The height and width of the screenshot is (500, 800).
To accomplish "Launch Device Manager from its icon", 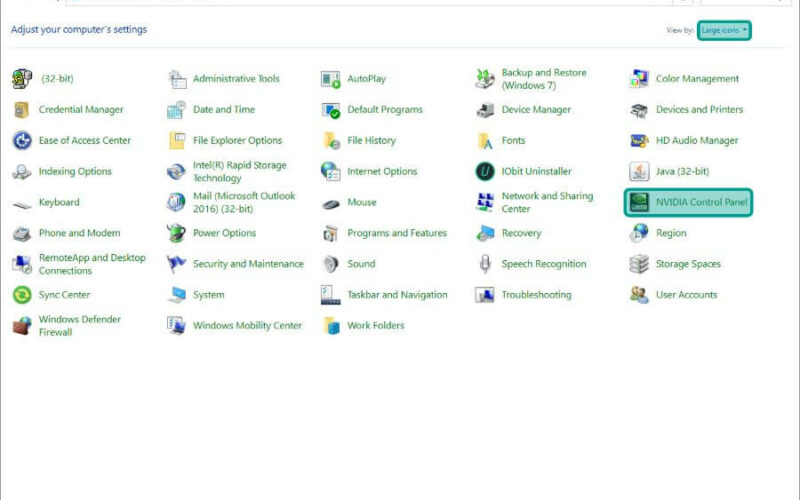I will pos(485,110).
